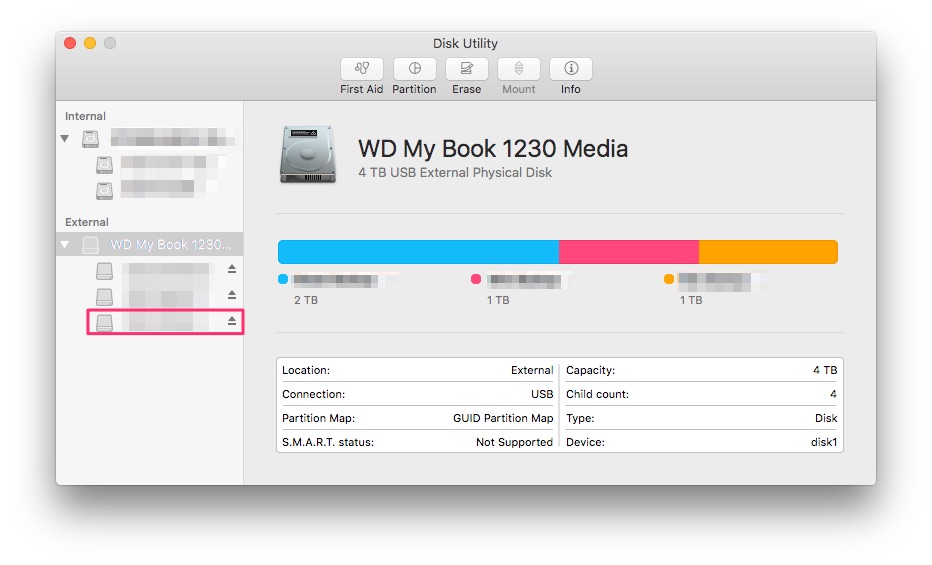The height and width of the screenshot is (565, 932).
Task: Select first internal volume icon
Action: 105,165
